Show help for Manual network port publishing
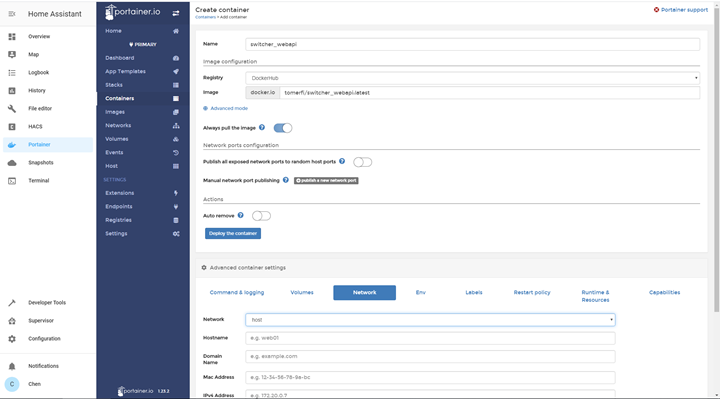Image resolution: width=720 pixels, height=399 pixels. coord(286,180)
